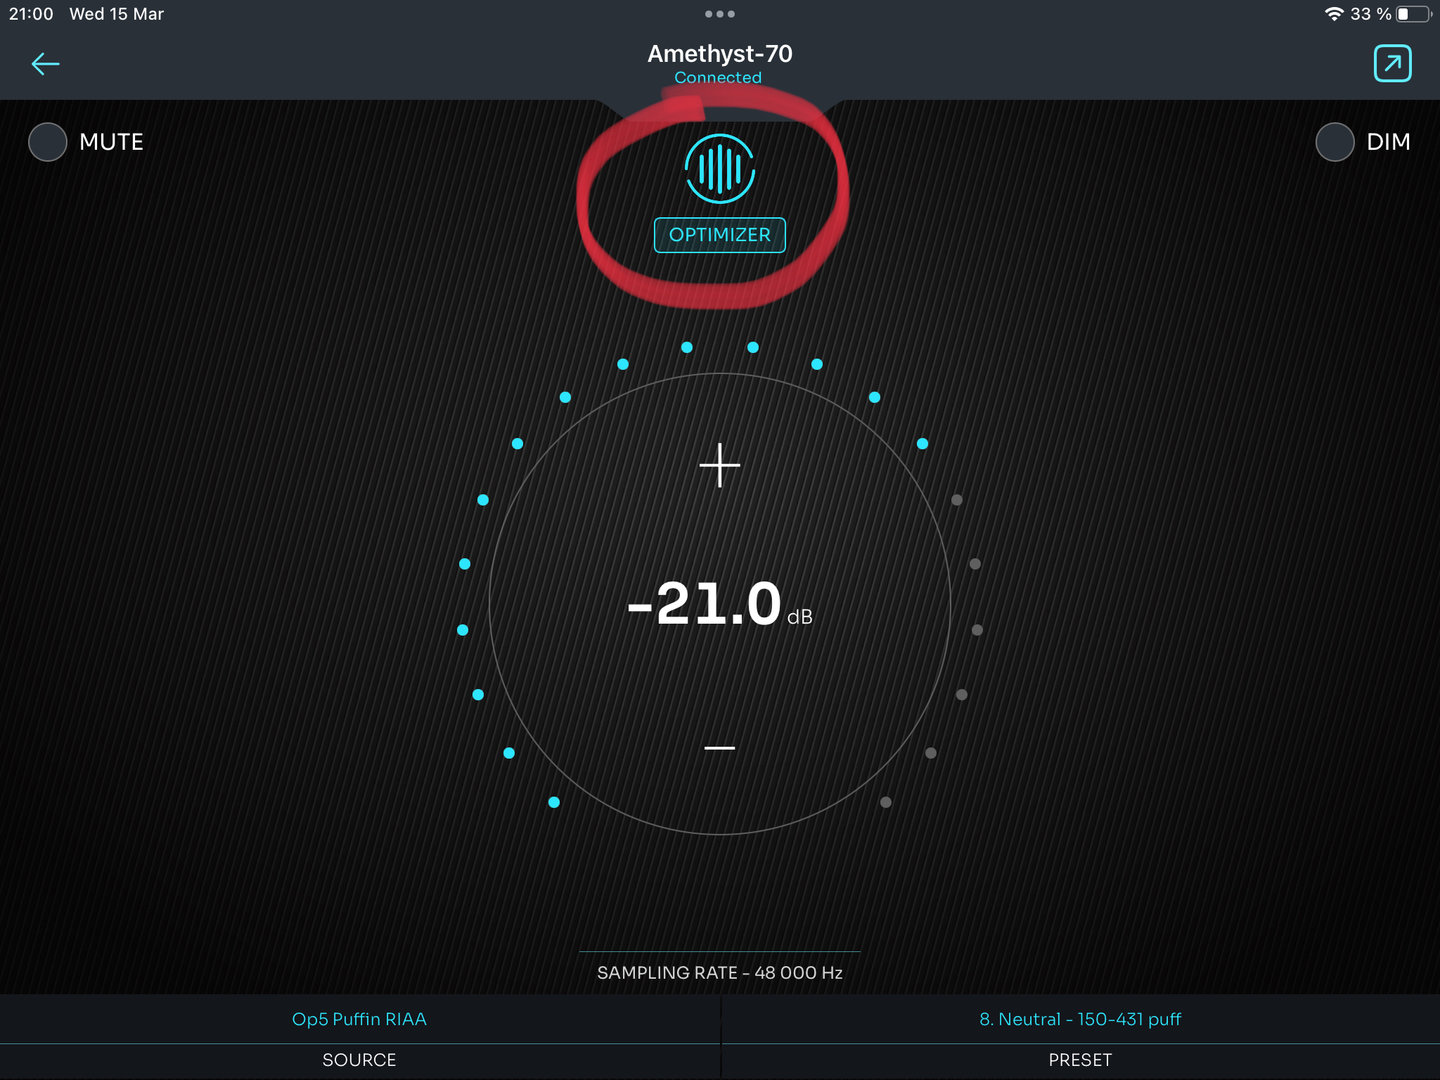Increase volume with the plus sign

click(720, 465)
